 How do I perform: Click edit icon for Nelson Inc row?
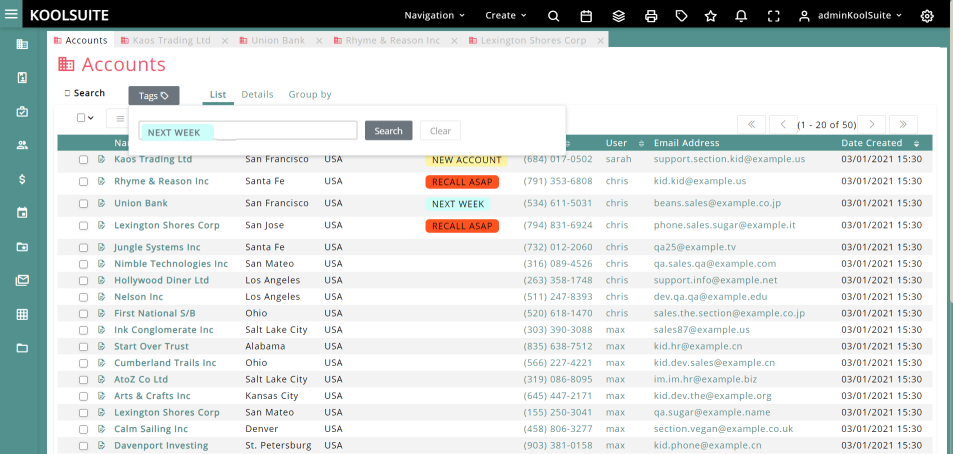101,297
